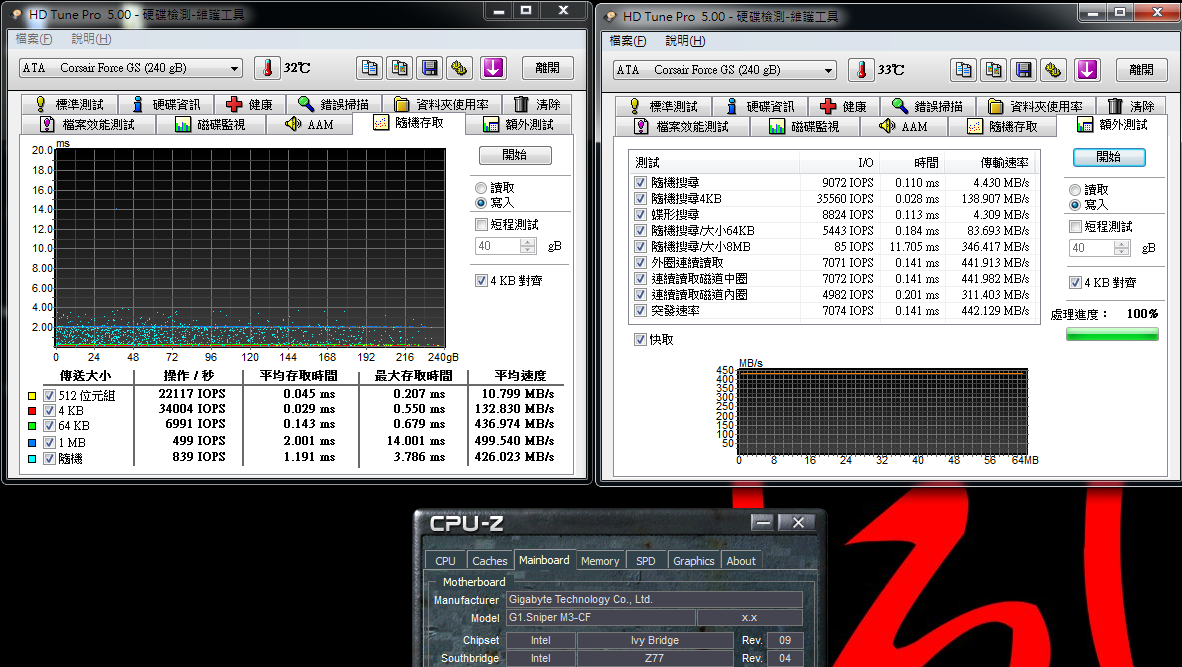The image size is (1182, 667).
Task: Open Caches tab in CPU-Z
Action: 489,561
